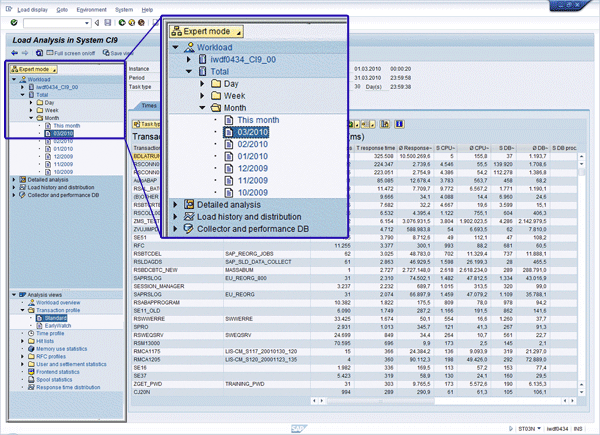Click the blue back arrow under title

15,53
